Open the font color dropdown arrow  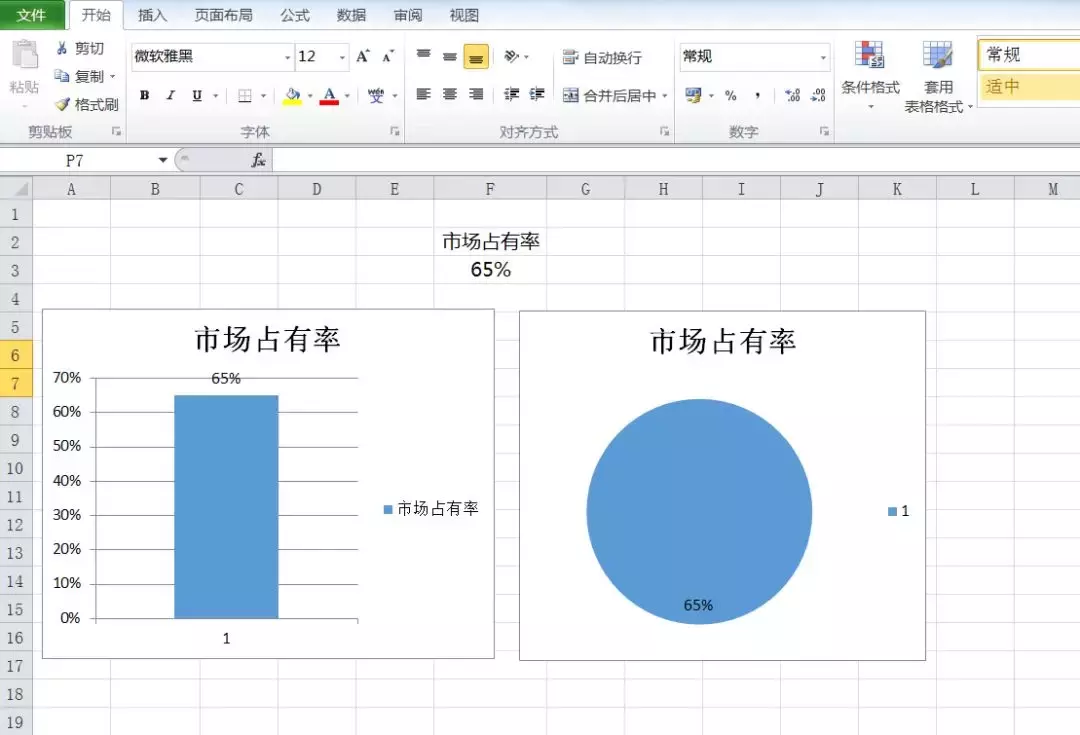(346, 95)
